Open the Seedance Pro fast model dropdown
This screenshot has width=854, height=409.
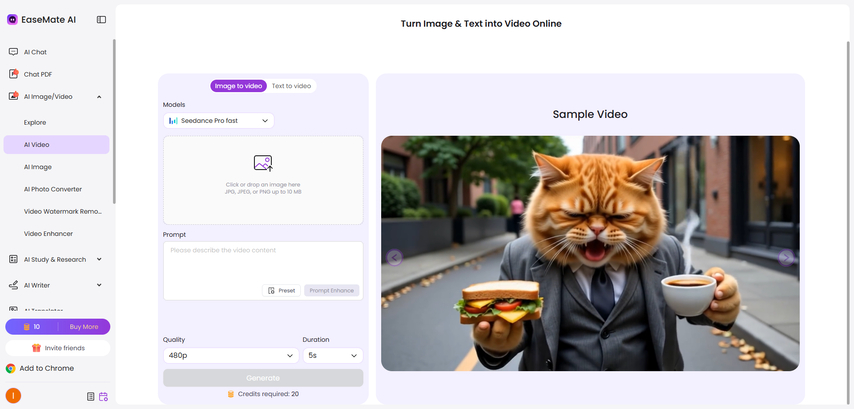pyautogui.click(x=219, y=120)
